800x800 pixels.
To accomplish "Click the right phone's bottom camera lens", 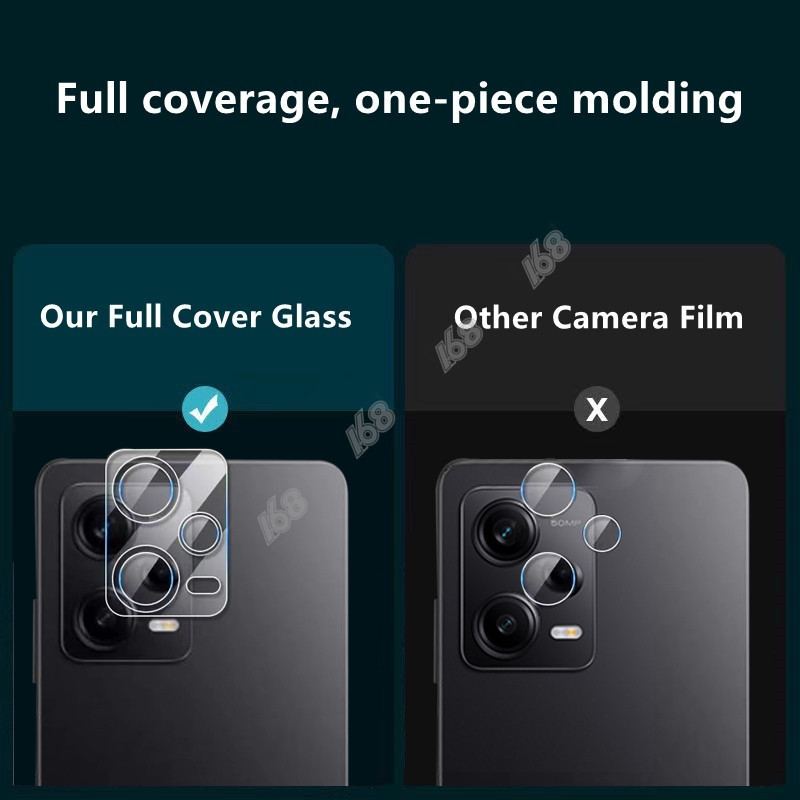I will [506, 623].
